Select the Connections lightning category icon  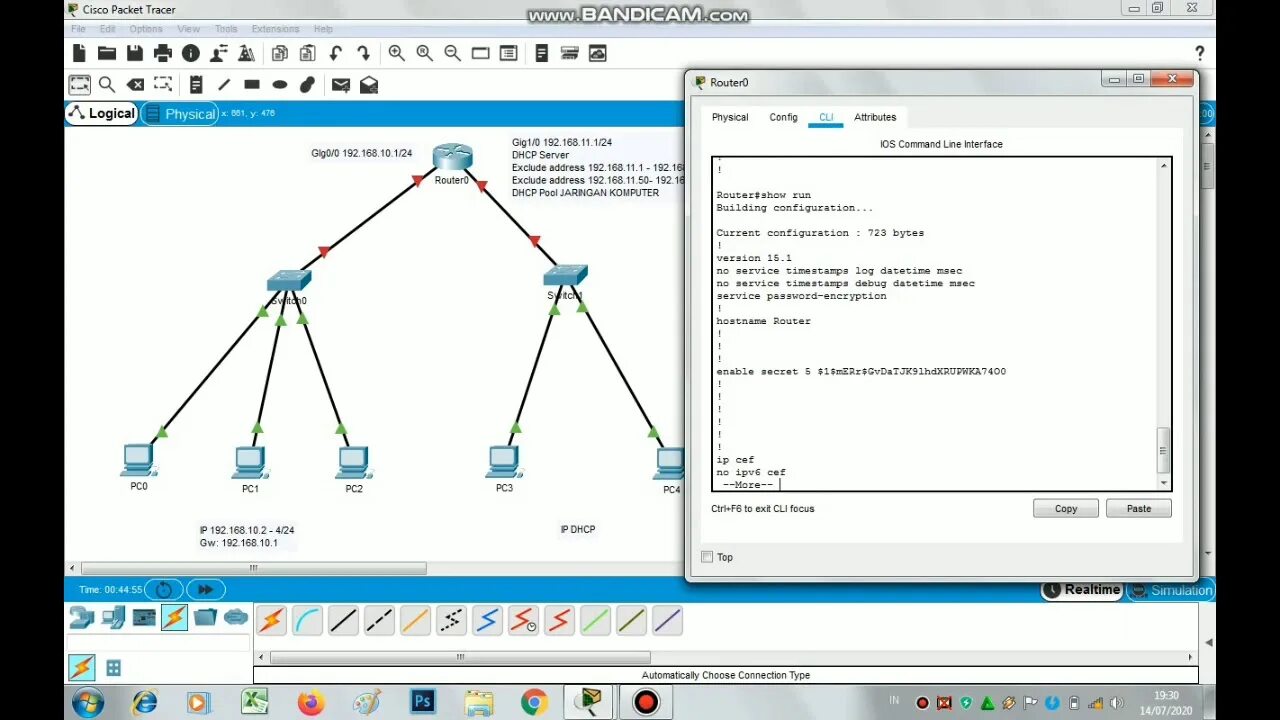174,617
